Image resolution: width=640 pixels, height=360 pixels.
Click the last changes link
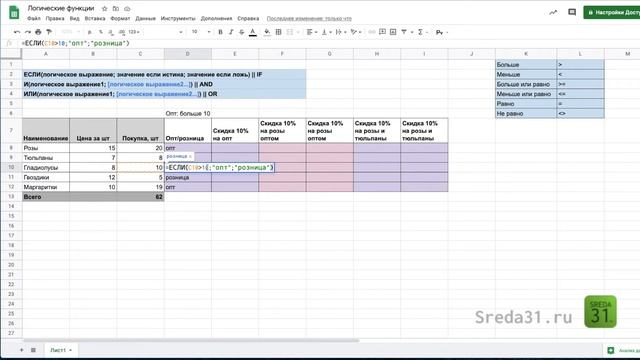click(x=309, y=18)
